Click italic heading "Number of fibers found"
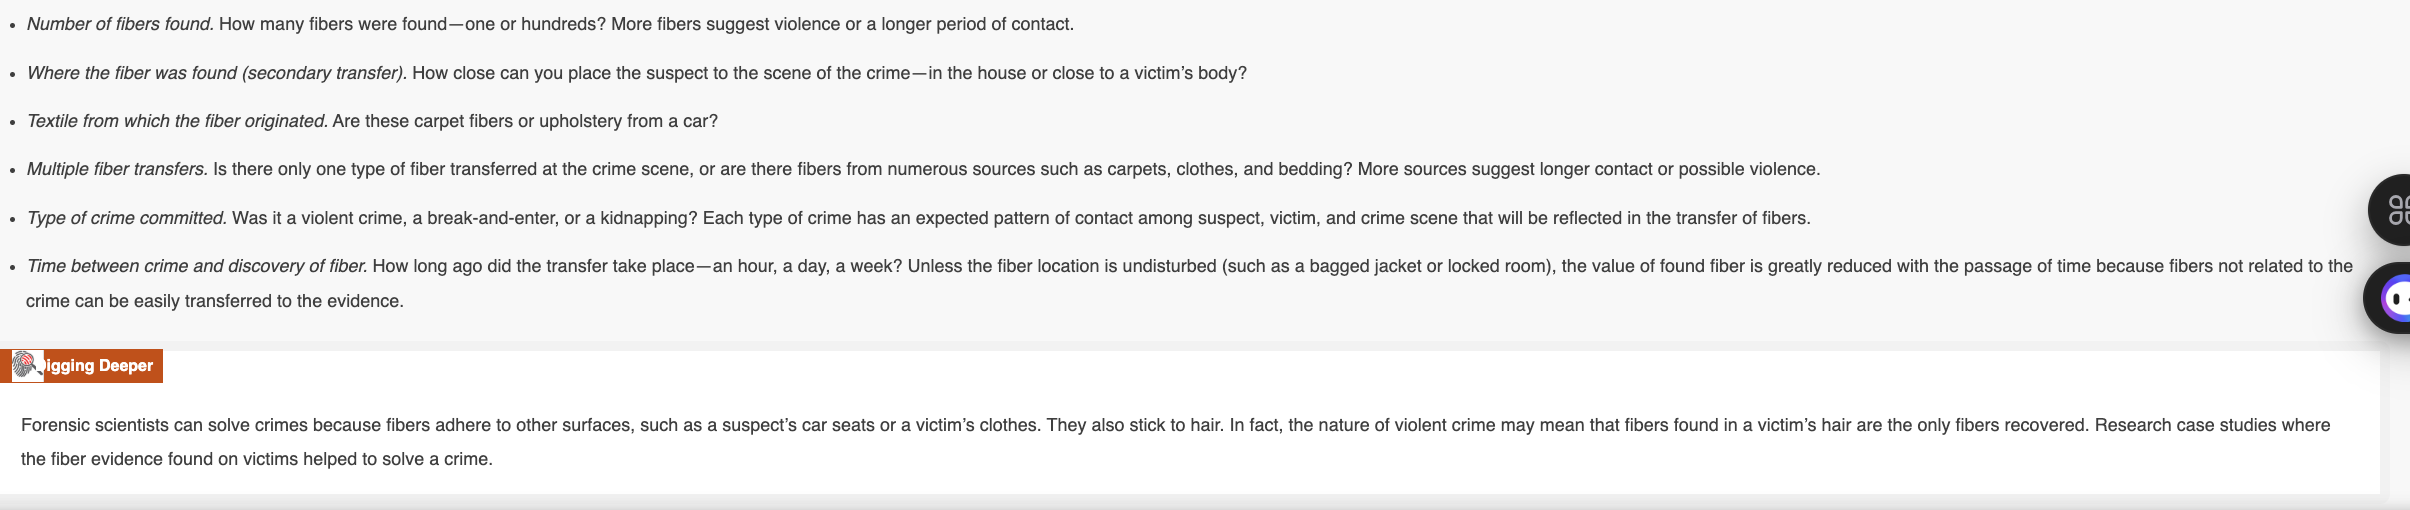The width and height of the screenshot is (2410, 510). tap(120, 24)
